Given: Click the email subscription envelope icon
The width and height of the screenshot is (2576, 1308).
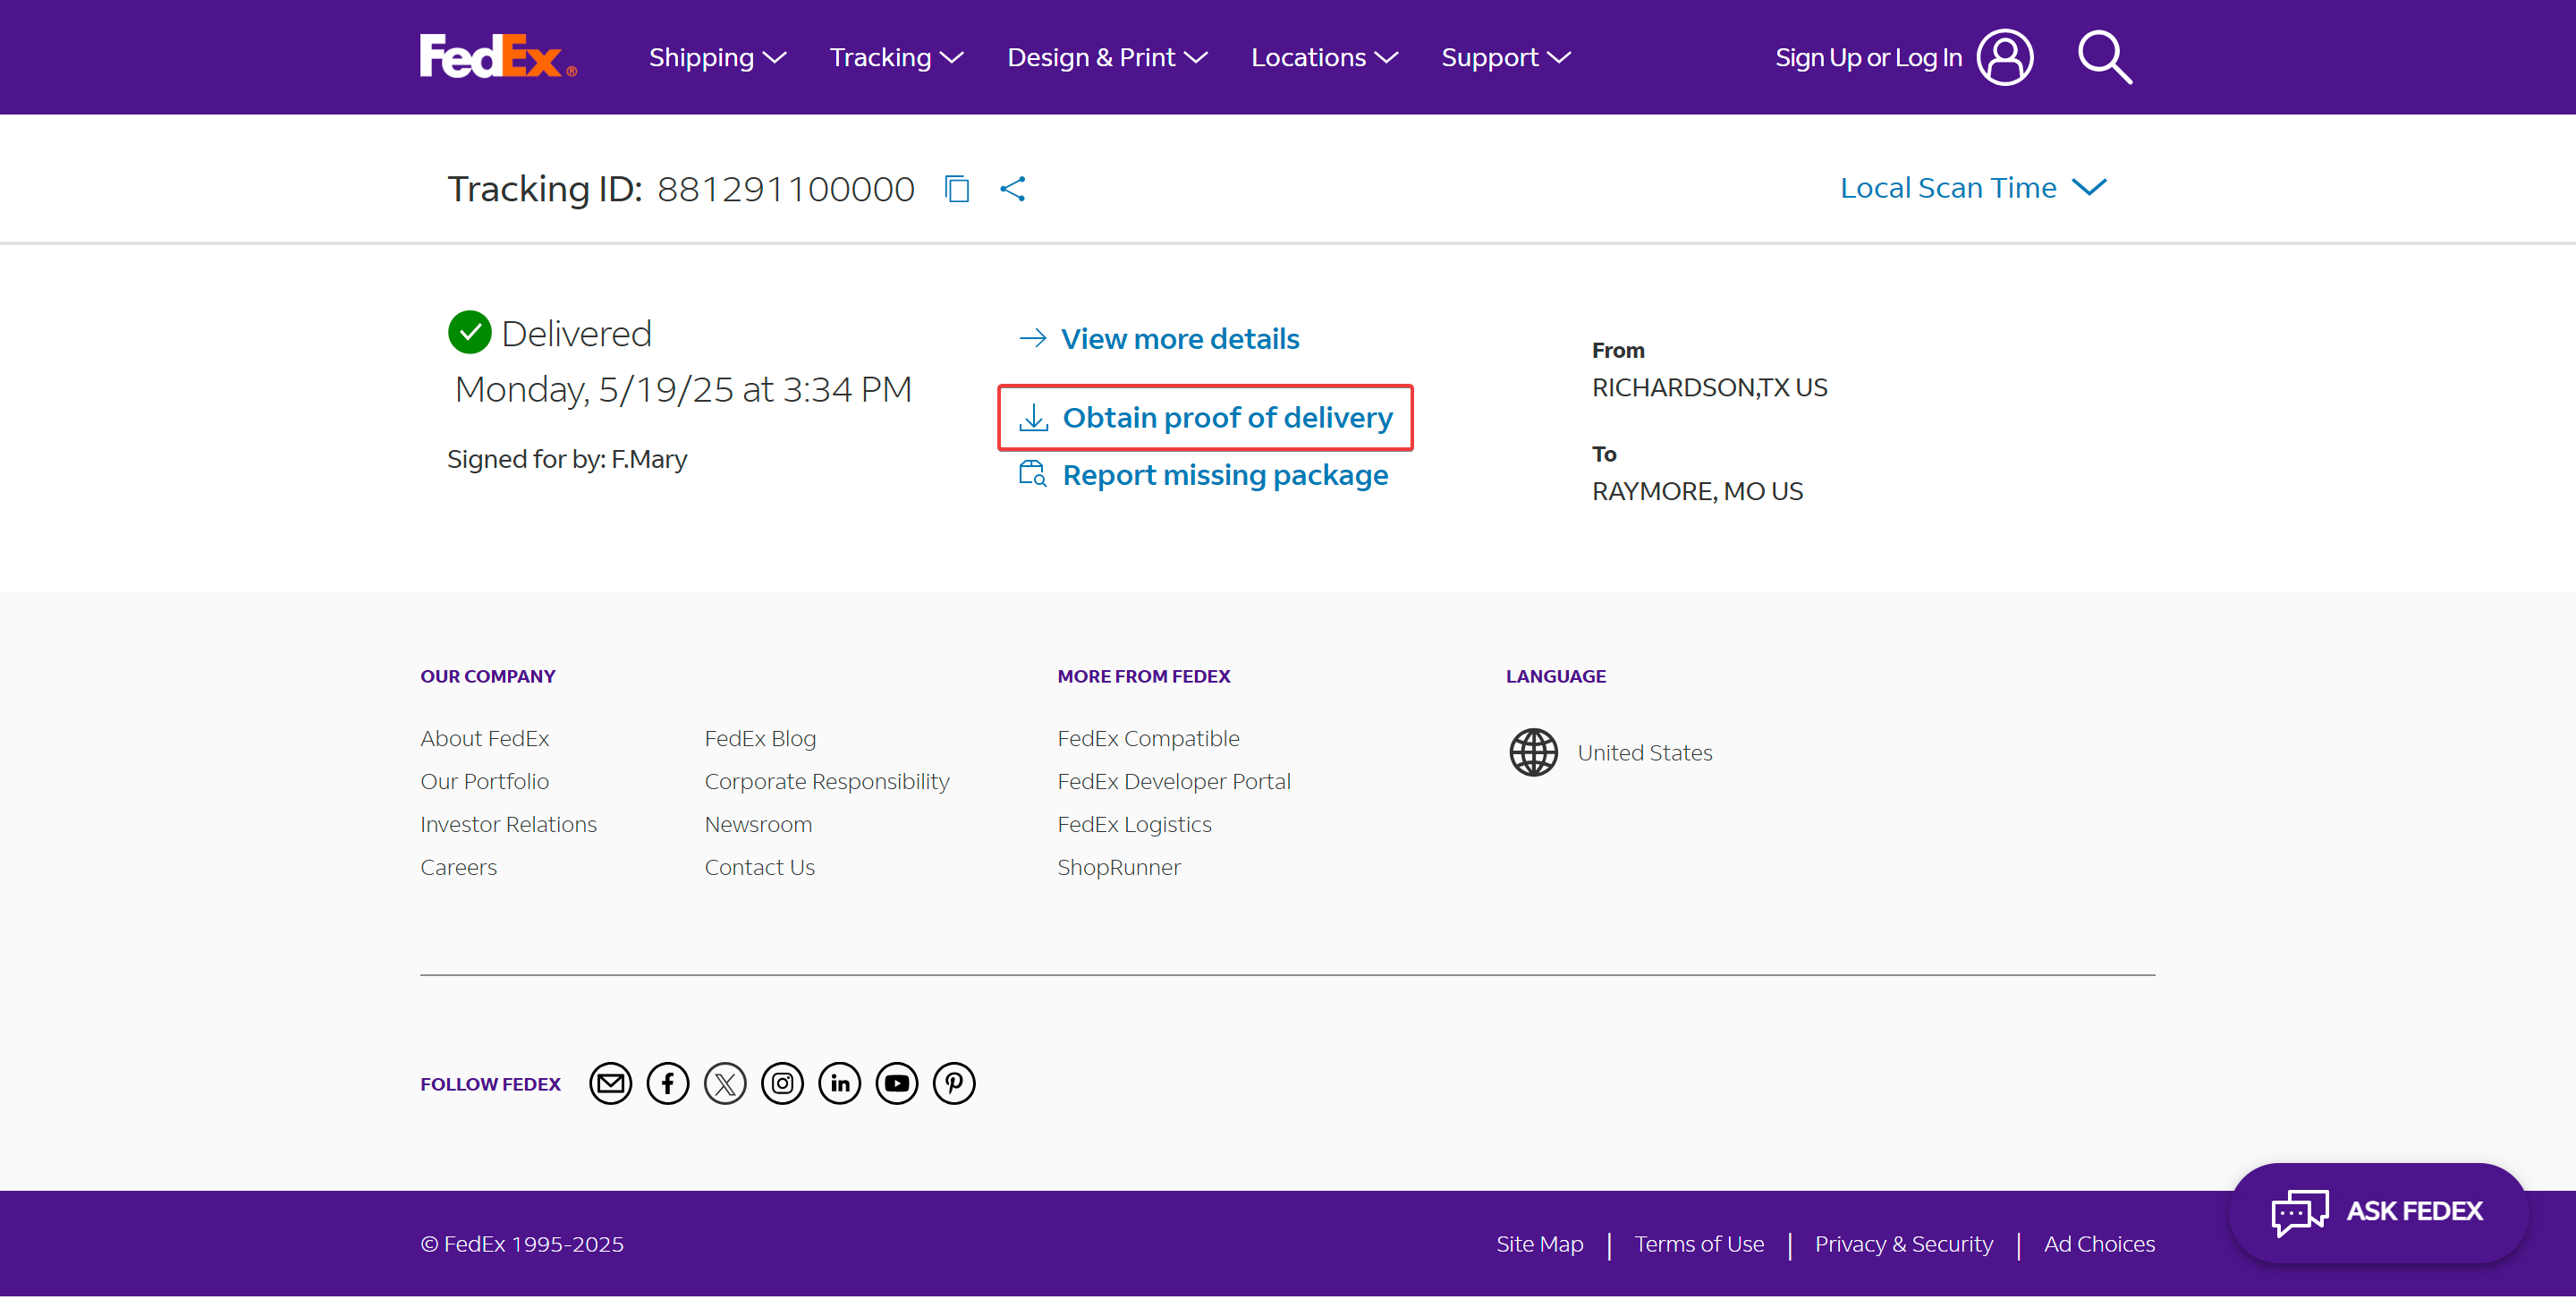Looking at the screenshot, I should 610,1083.
